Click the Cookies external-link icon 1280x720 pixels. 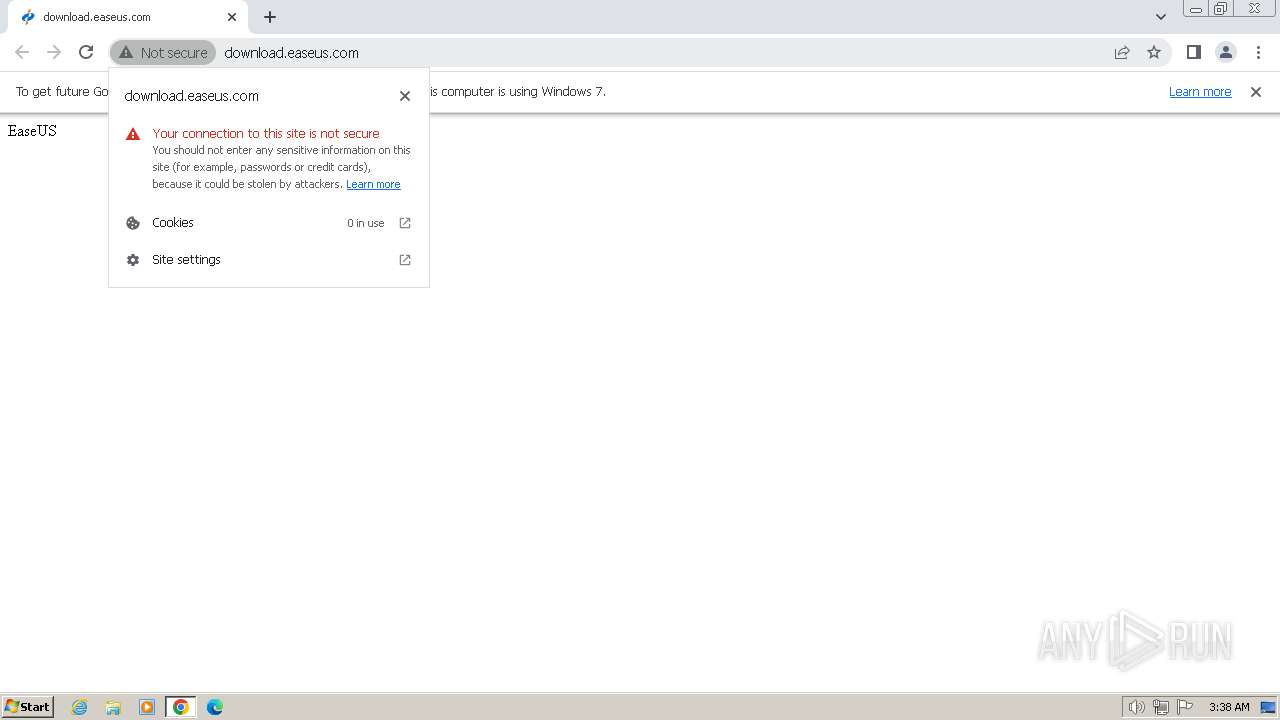[405, 223]
